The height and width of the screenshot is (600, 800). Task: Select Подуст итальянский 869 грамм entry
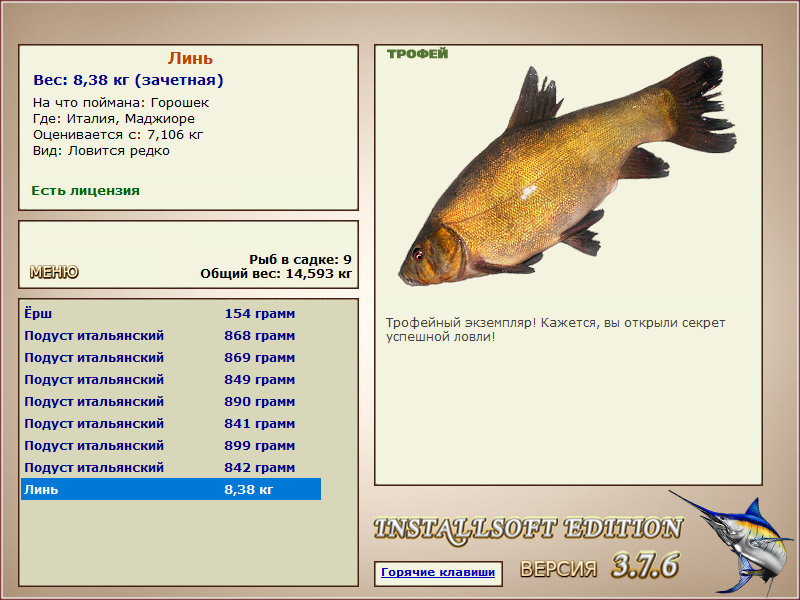point(171,357)
